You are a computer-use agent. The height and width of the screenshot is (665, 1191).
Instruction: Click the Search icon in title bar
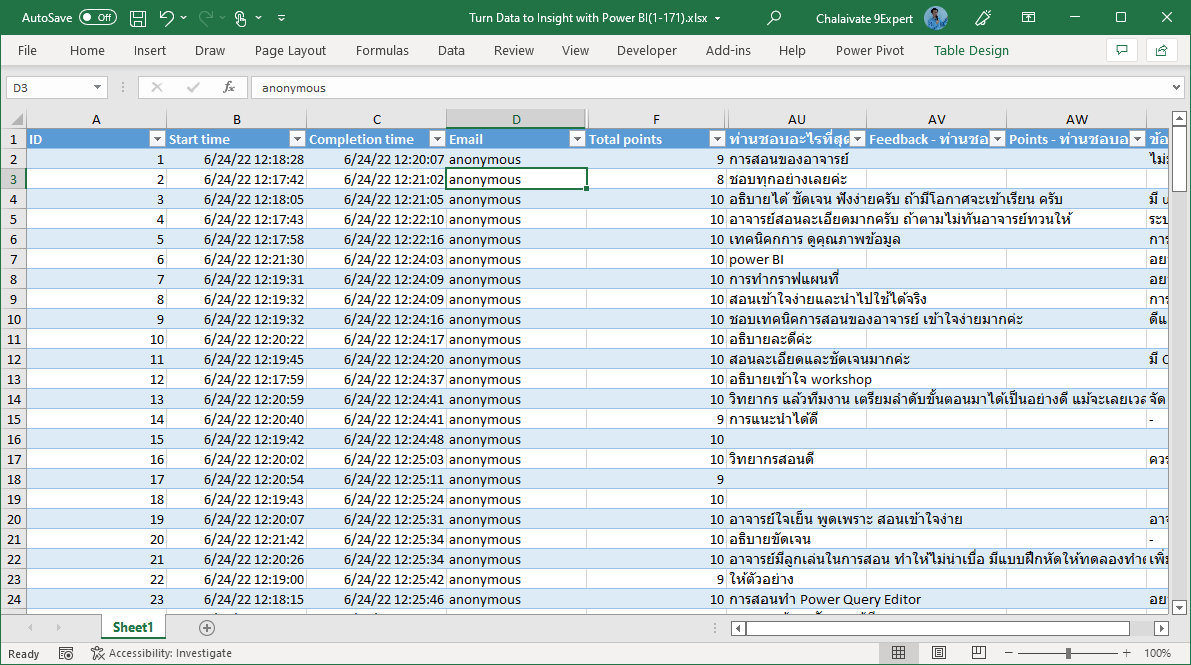[x=774, y=17]
